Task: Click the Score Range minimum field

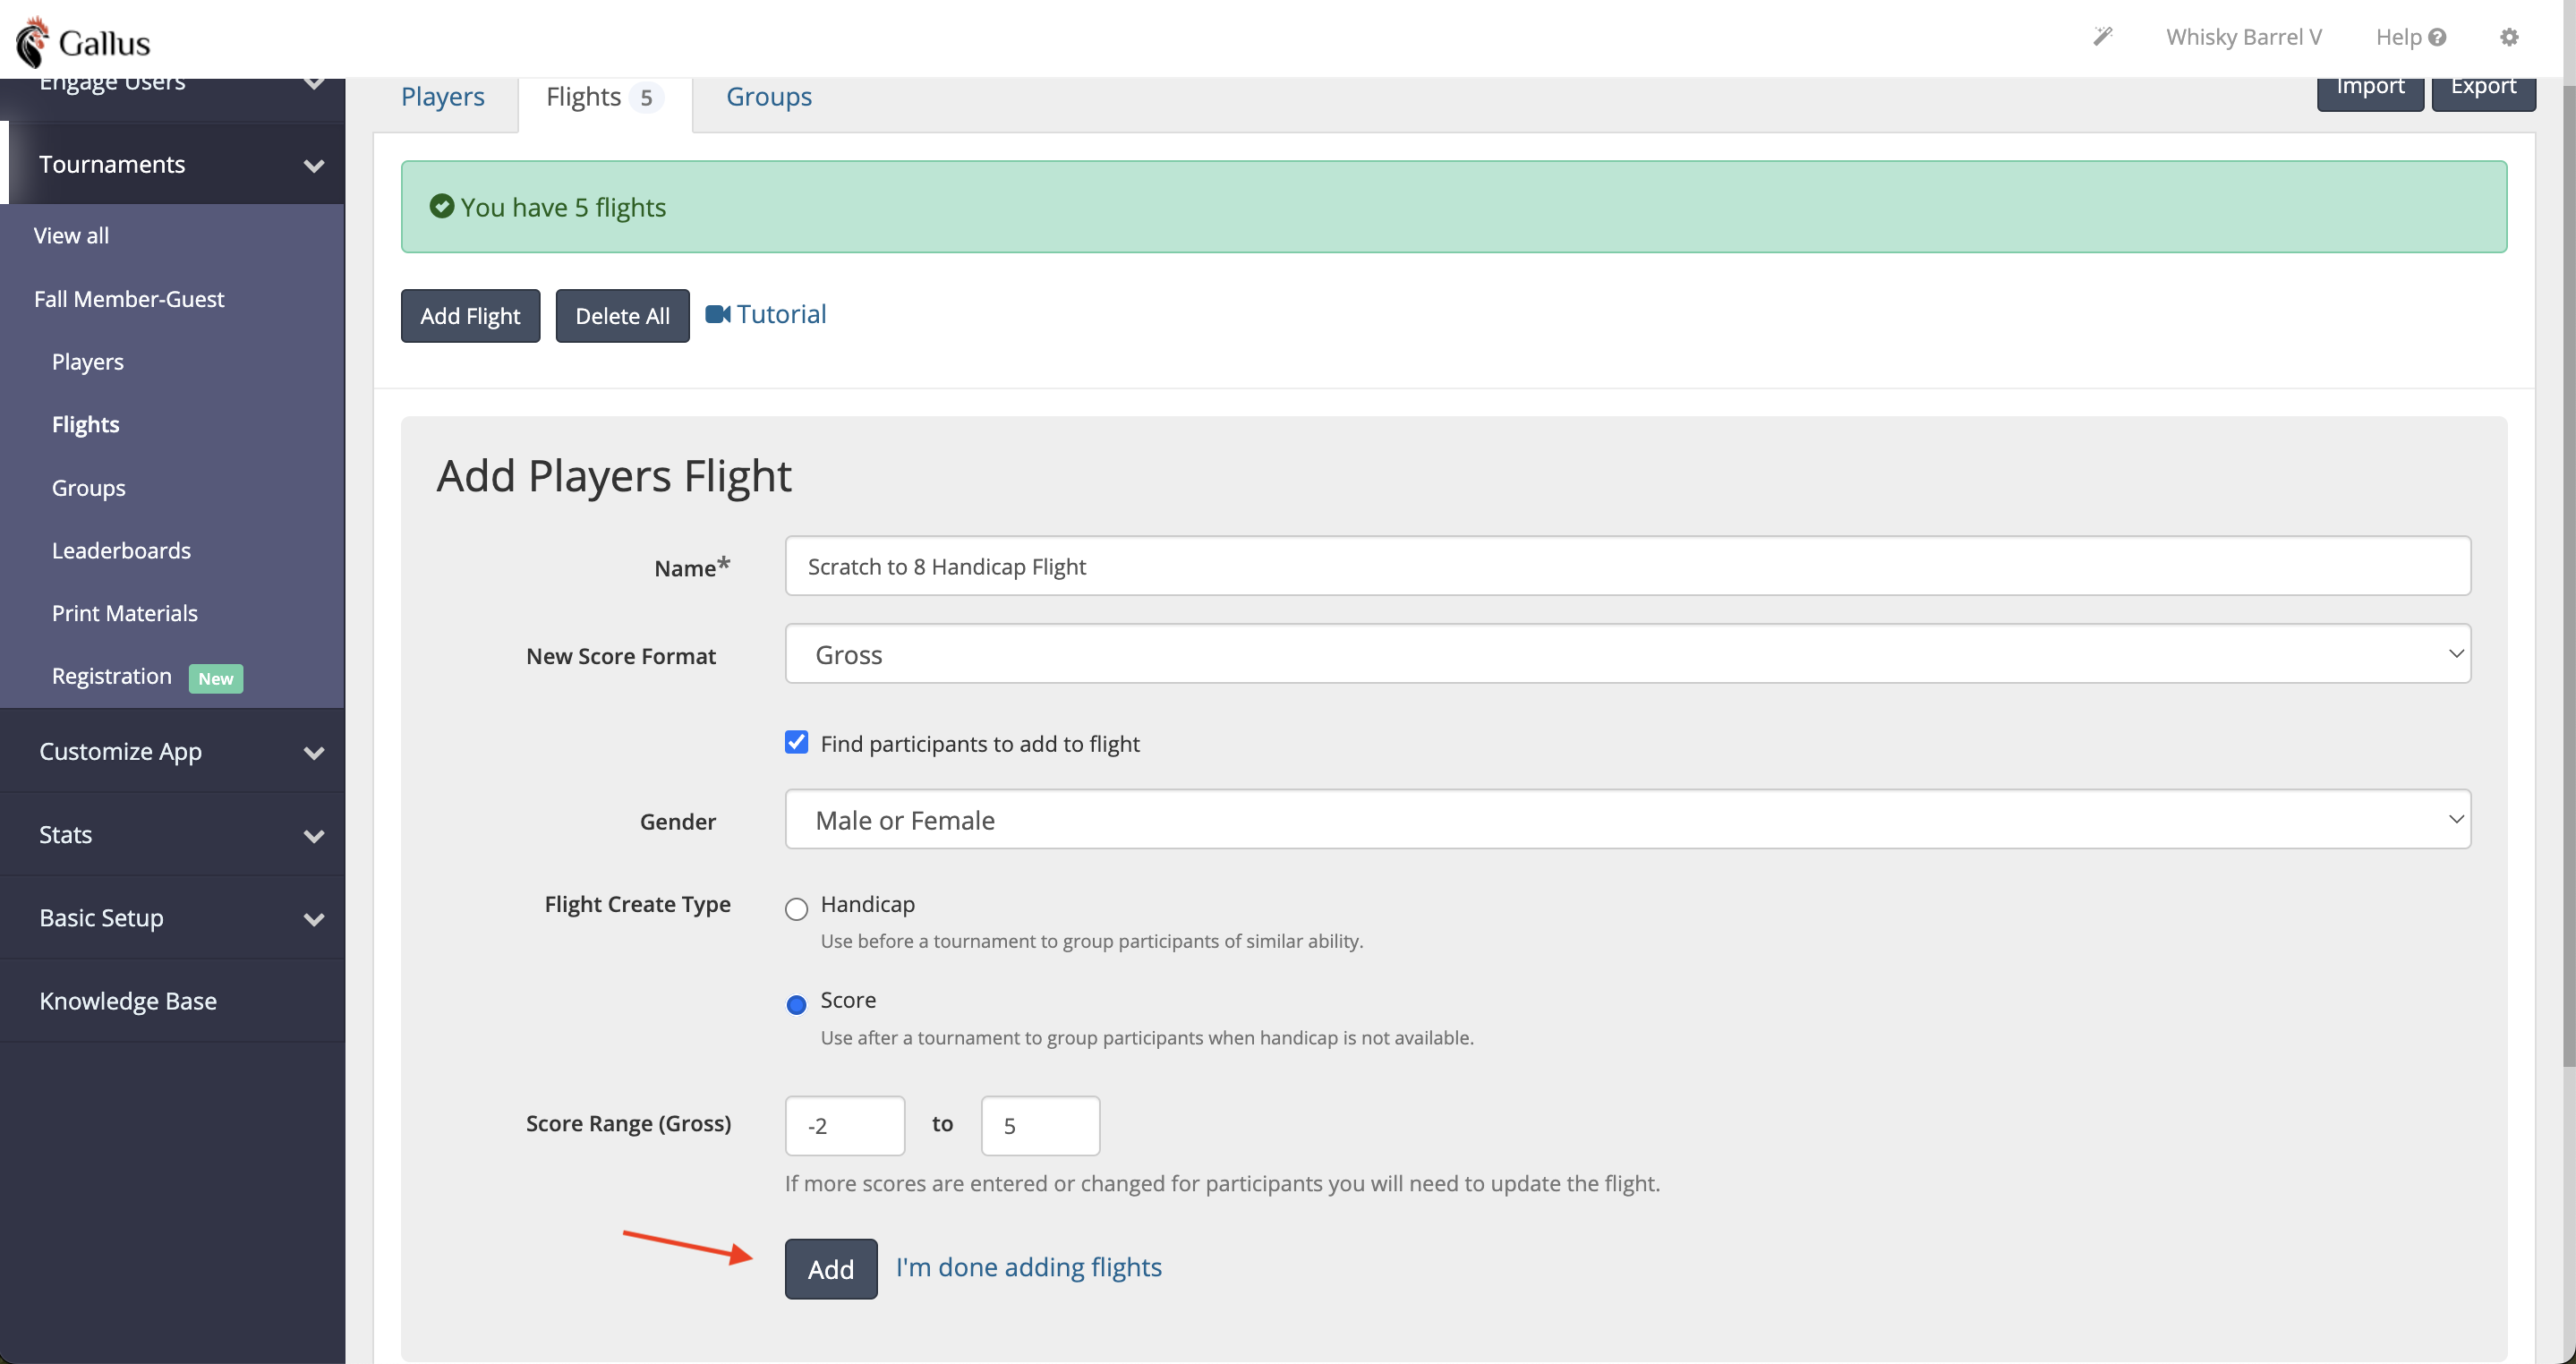Action: pos(845,1126)
